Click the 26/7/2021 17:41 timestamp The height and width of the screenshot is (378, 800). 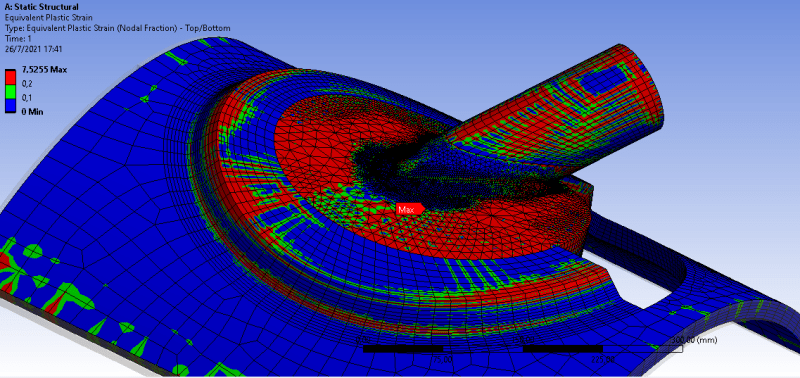pyautogui.click(x=33, y=48)
